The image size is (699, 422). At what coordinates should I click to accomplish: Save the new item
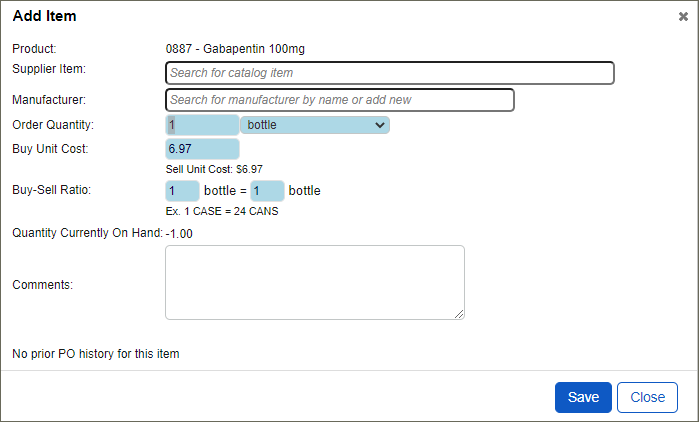[x=583, y=397]
